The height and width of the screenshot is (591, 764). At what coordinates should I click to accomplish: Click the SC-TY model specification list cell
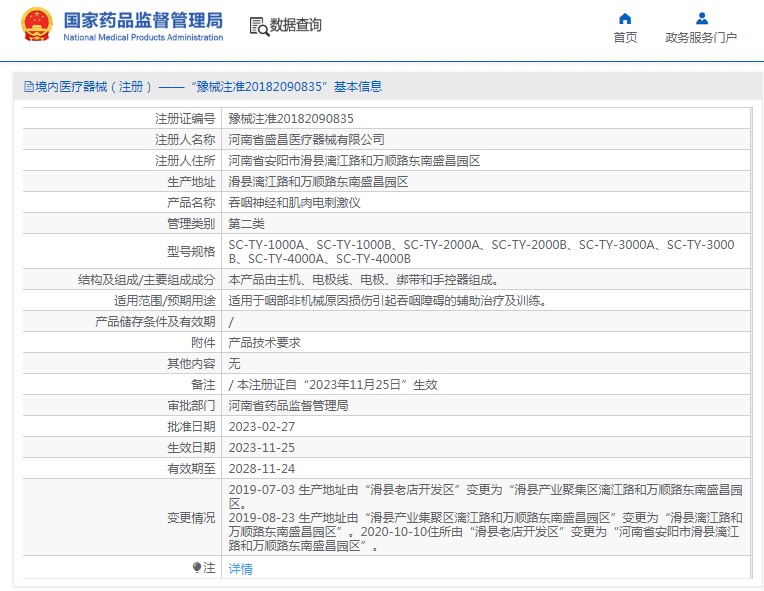tap(481, 251)
